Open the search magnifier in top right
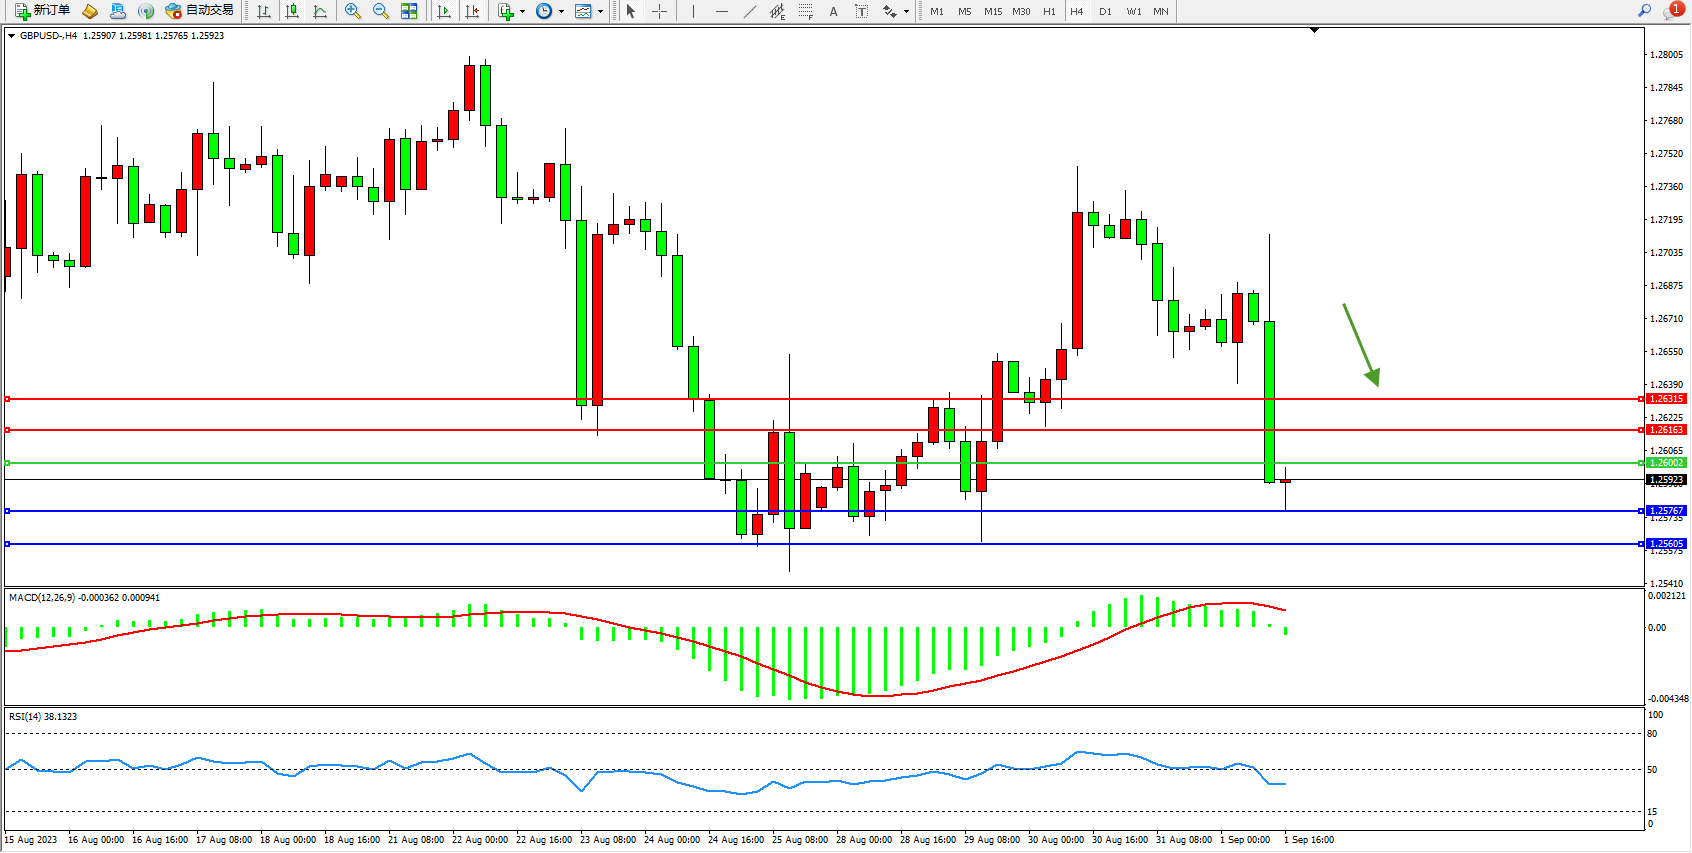This screenshot has width=1692, height=853. pos(1644,11)
